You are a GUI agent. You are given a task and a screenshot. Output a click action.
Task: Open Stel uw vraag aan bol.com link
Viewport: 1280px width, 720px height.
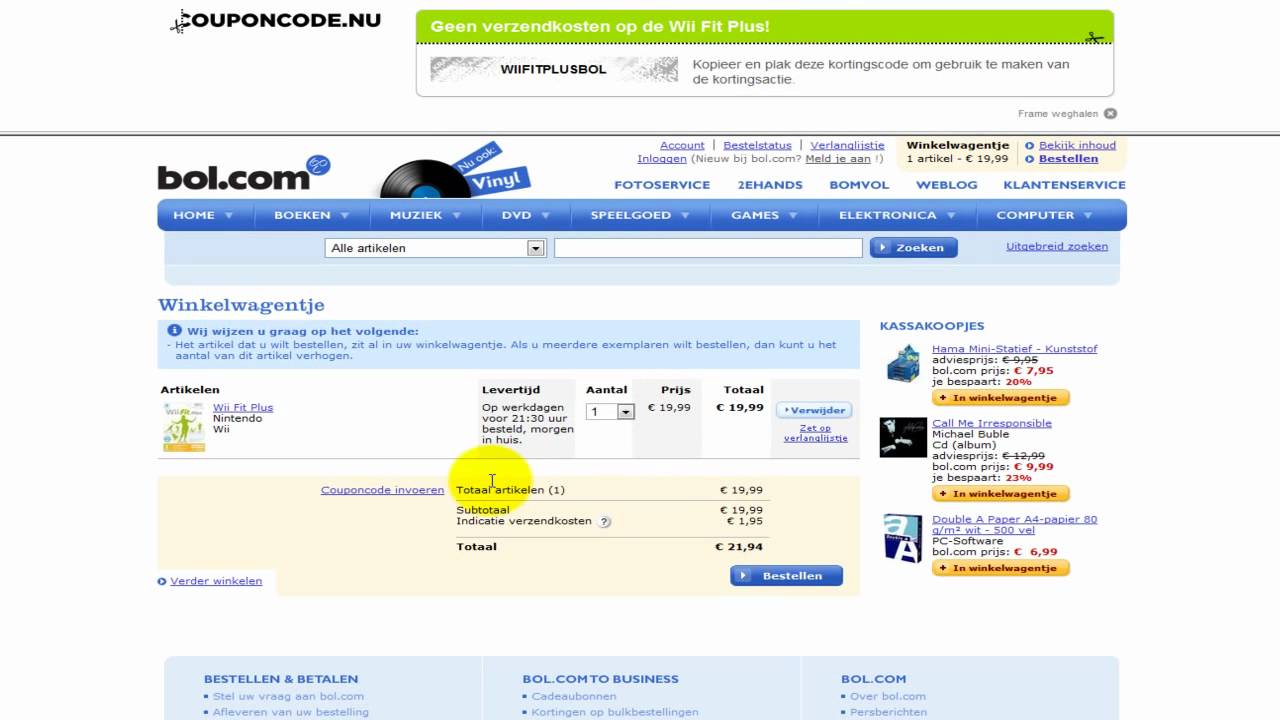pos(288,696)
